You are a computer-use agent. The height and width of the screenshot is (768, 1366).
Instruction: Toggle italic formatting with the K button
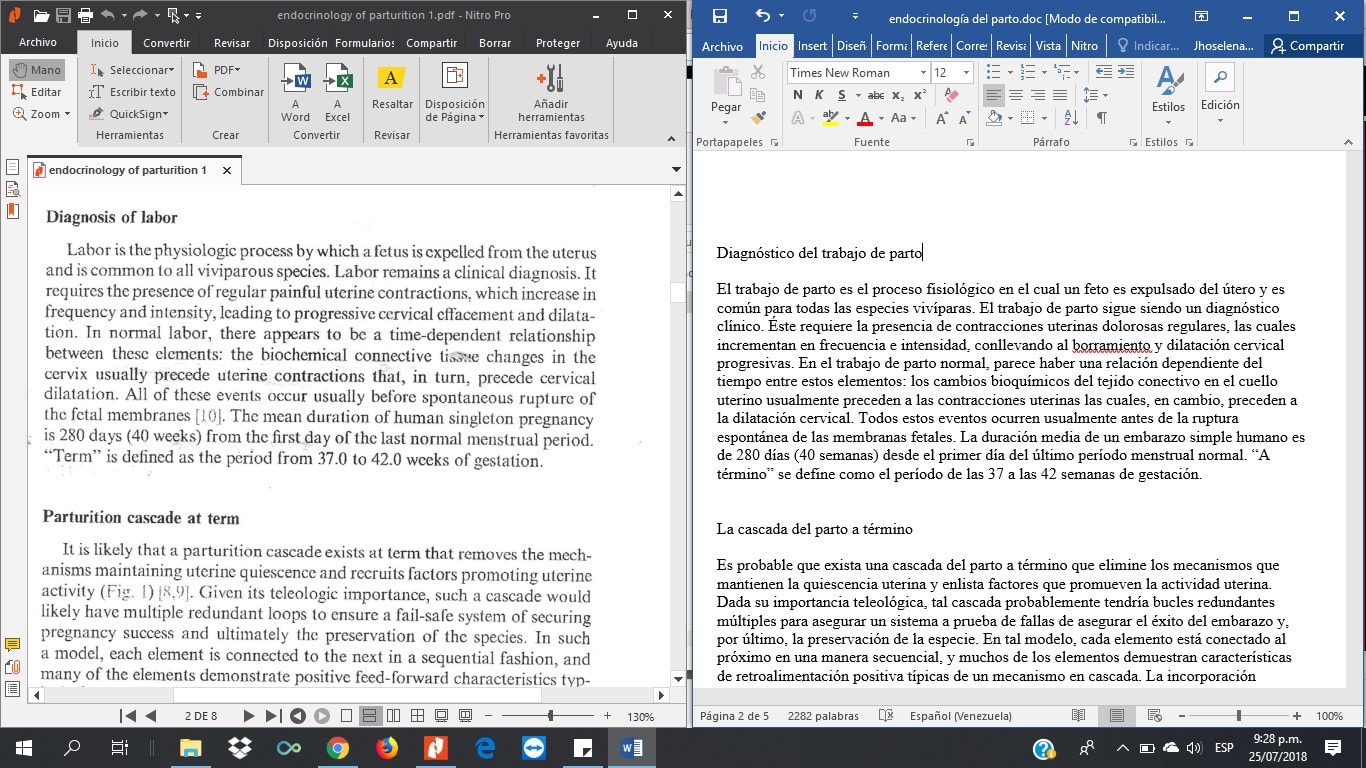click(x=819, y=95)
